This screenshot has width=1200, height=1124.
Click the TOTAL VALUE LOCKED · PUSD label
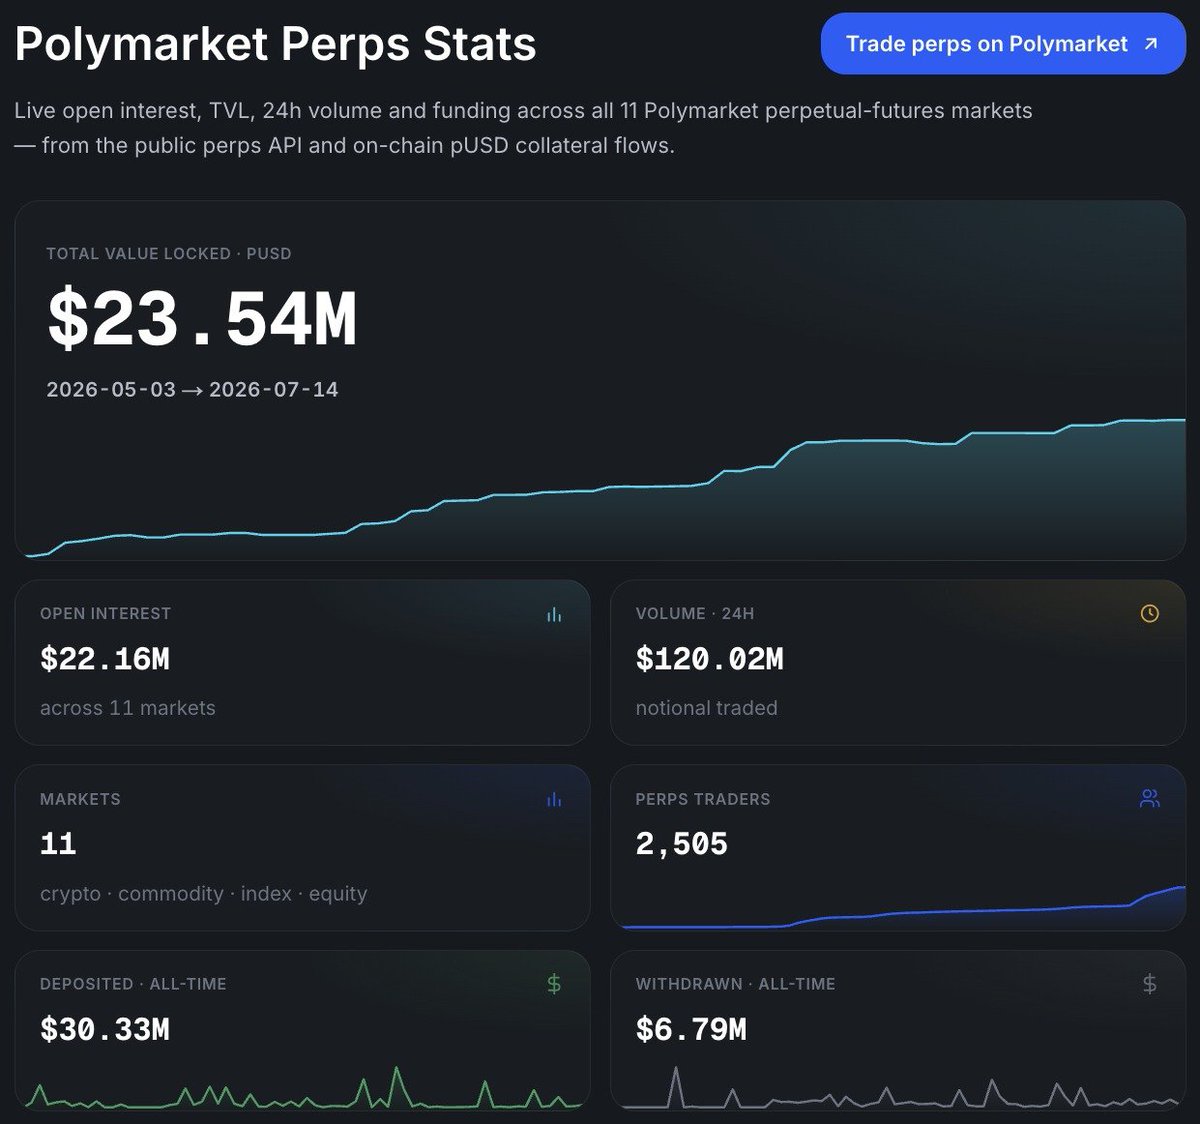169,254
